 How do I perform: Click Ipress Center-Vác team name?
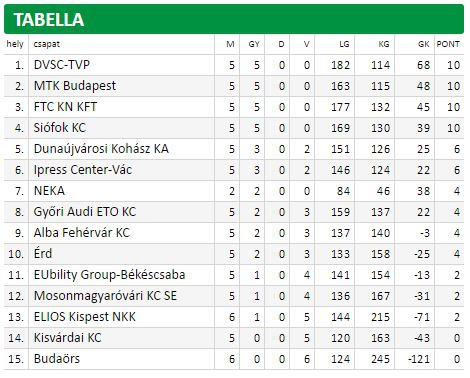(83, 170)
